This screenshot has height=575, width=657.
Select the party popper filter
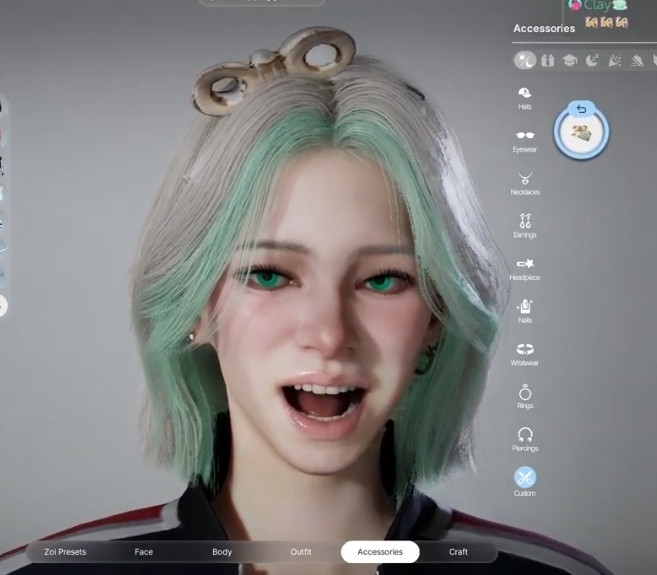tap(613, 61)
